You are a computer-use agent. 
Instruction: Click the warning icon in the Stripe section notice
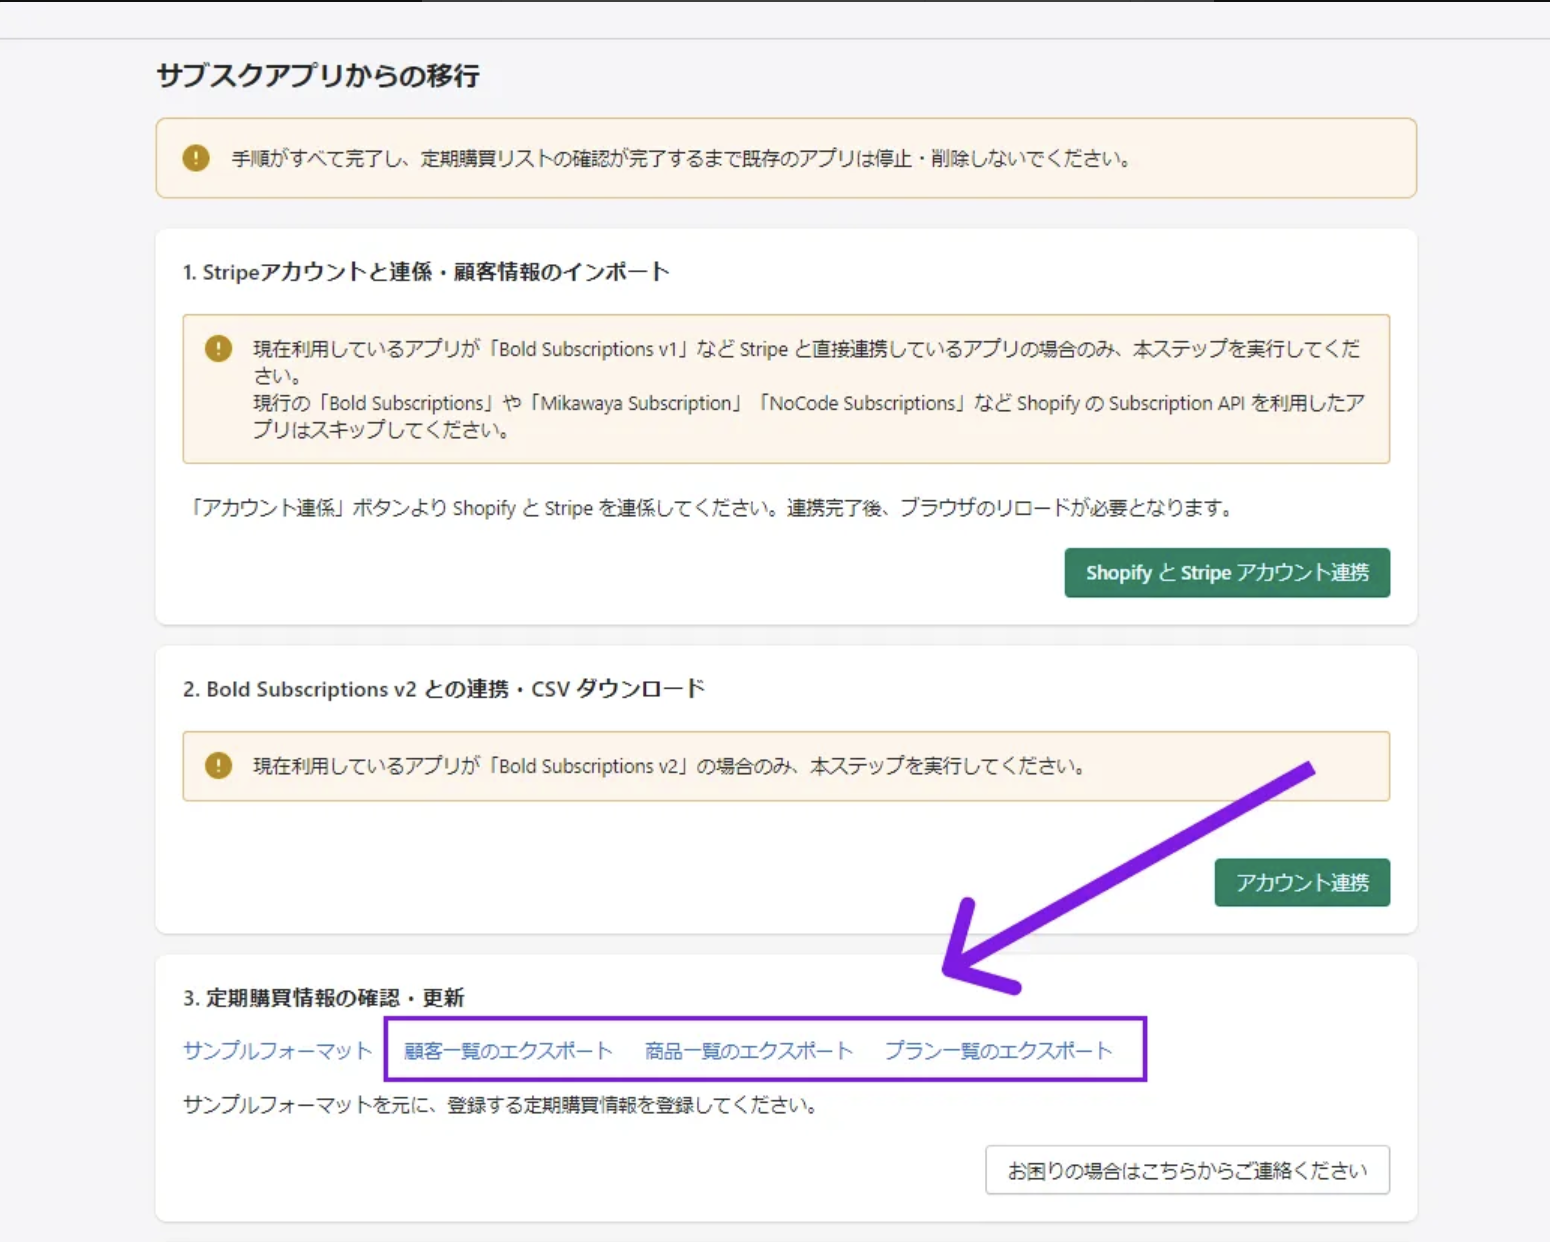(x=218, y=348)
